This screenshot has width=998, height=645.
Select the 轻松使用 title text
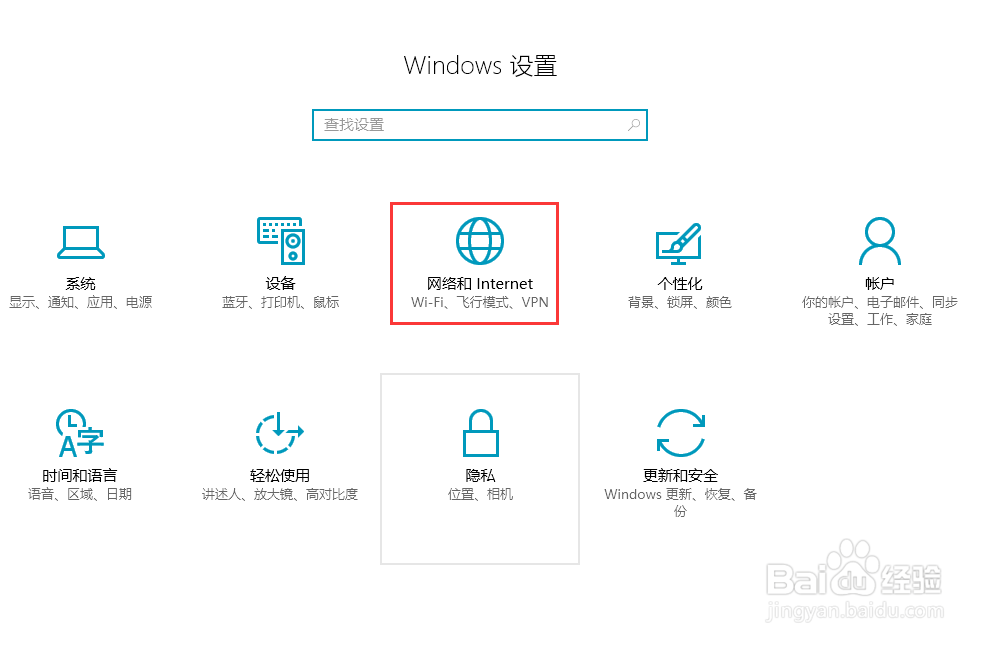[280, 476]
